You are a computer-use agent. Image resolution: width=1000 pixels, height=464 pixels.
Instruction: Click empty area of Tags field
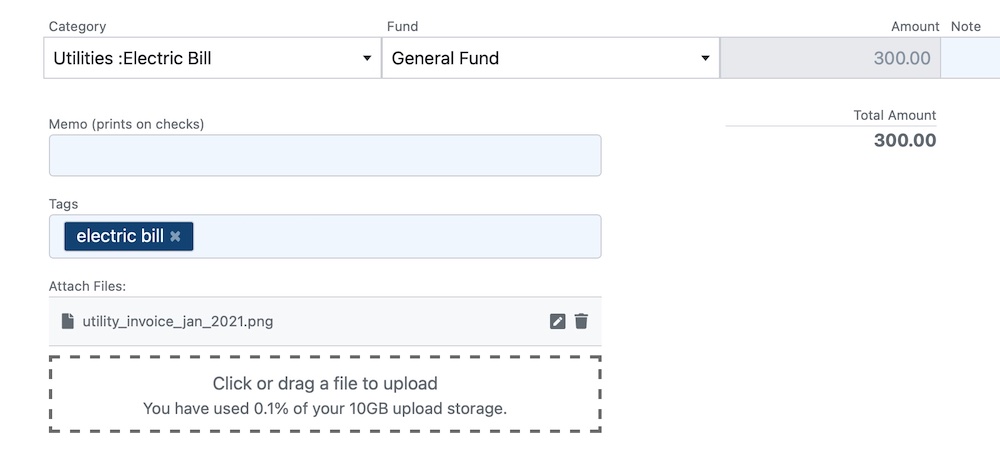tap(395, 236)
